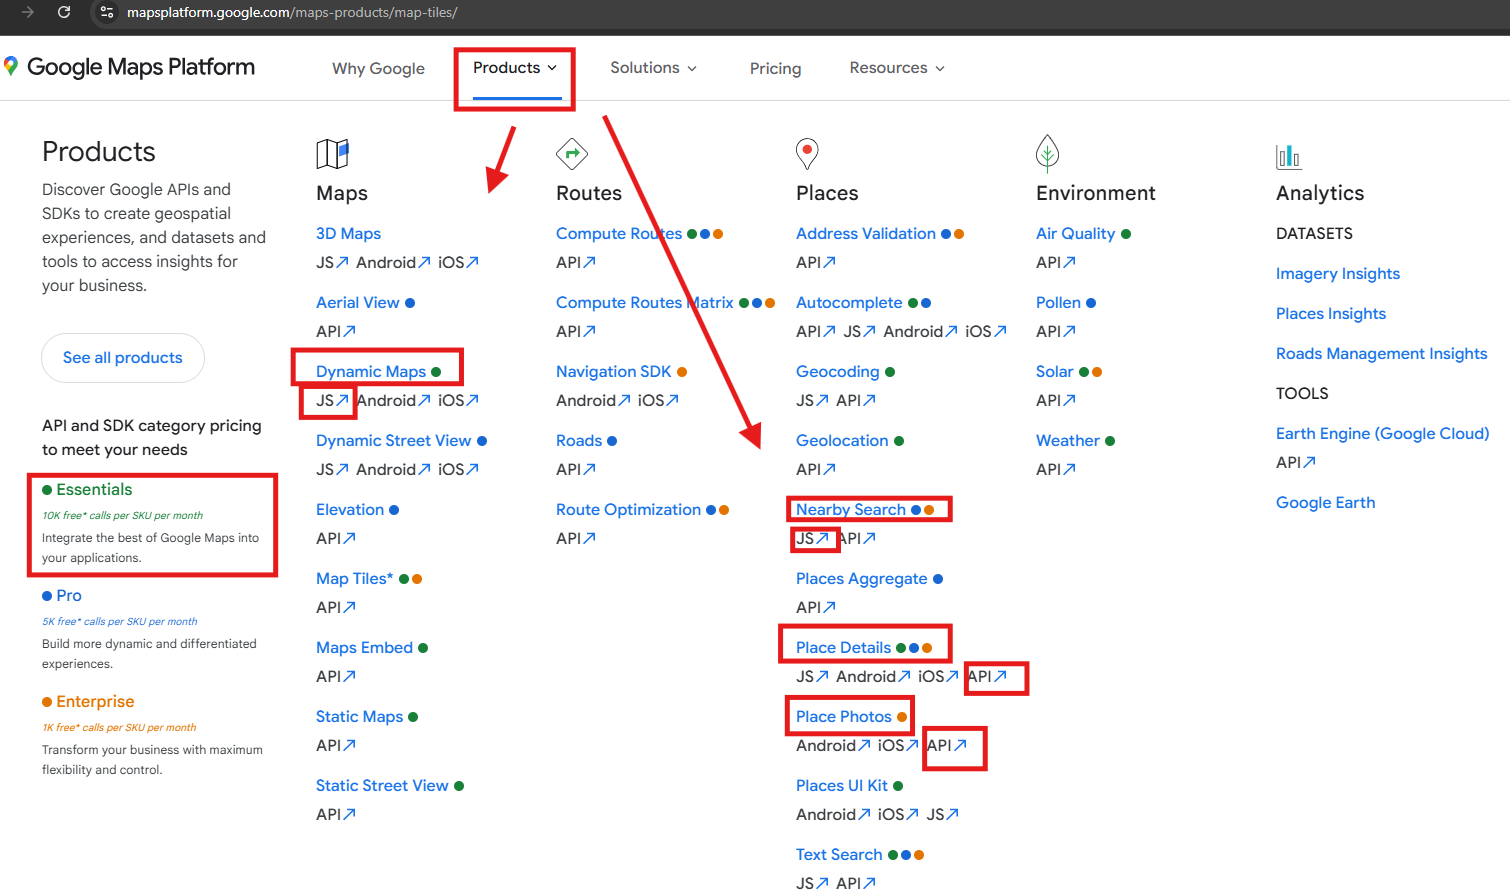Open the Places Insights dataset link
1510x894 pixels.
click(1330, 313)
